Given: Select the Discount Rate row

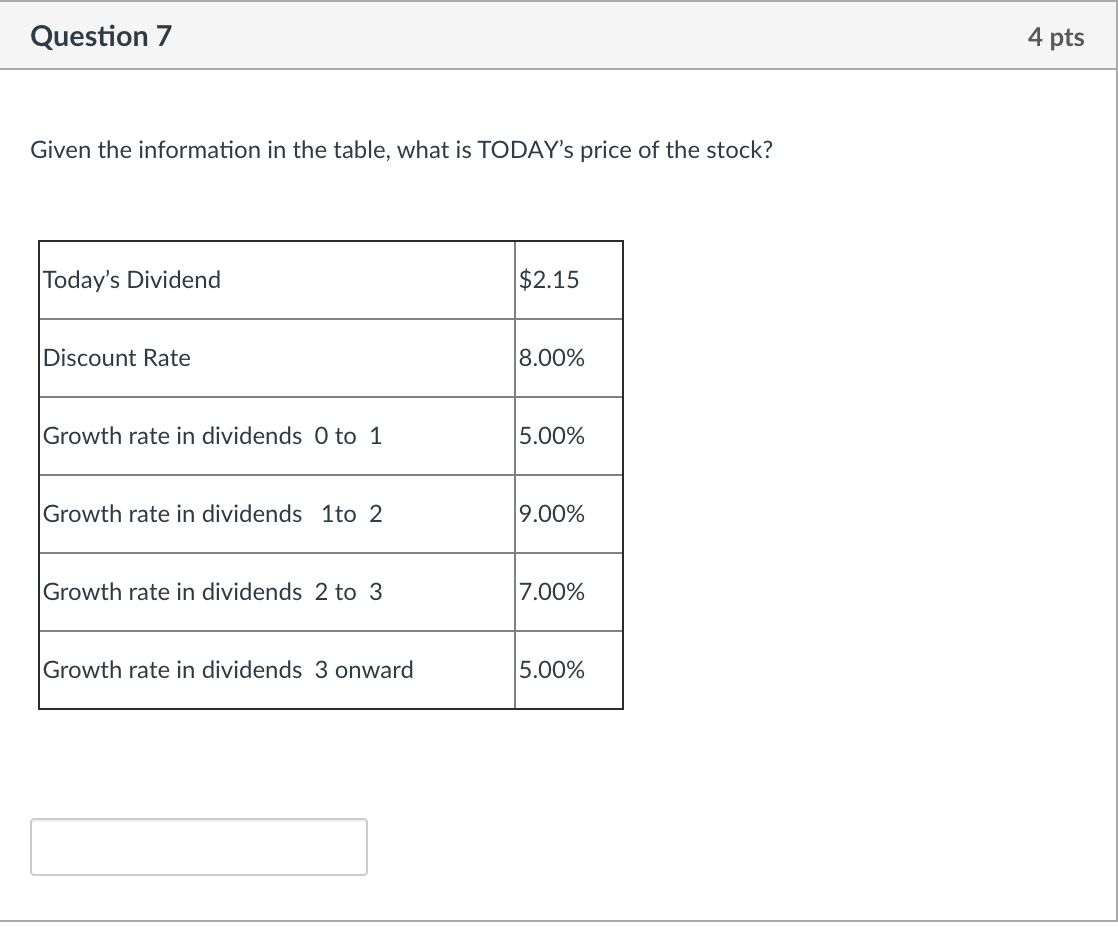Looking at the screenshot, I should (x=115, y=358).
